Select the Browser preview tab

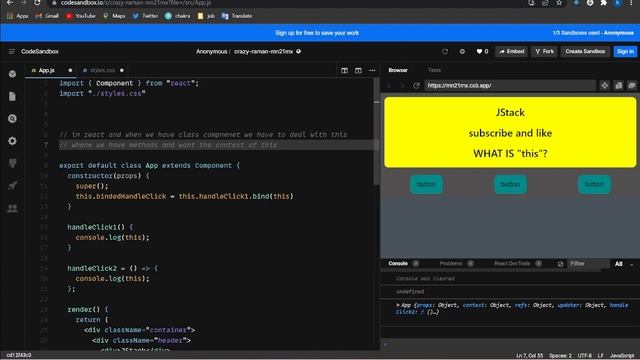tap(398, 70)
